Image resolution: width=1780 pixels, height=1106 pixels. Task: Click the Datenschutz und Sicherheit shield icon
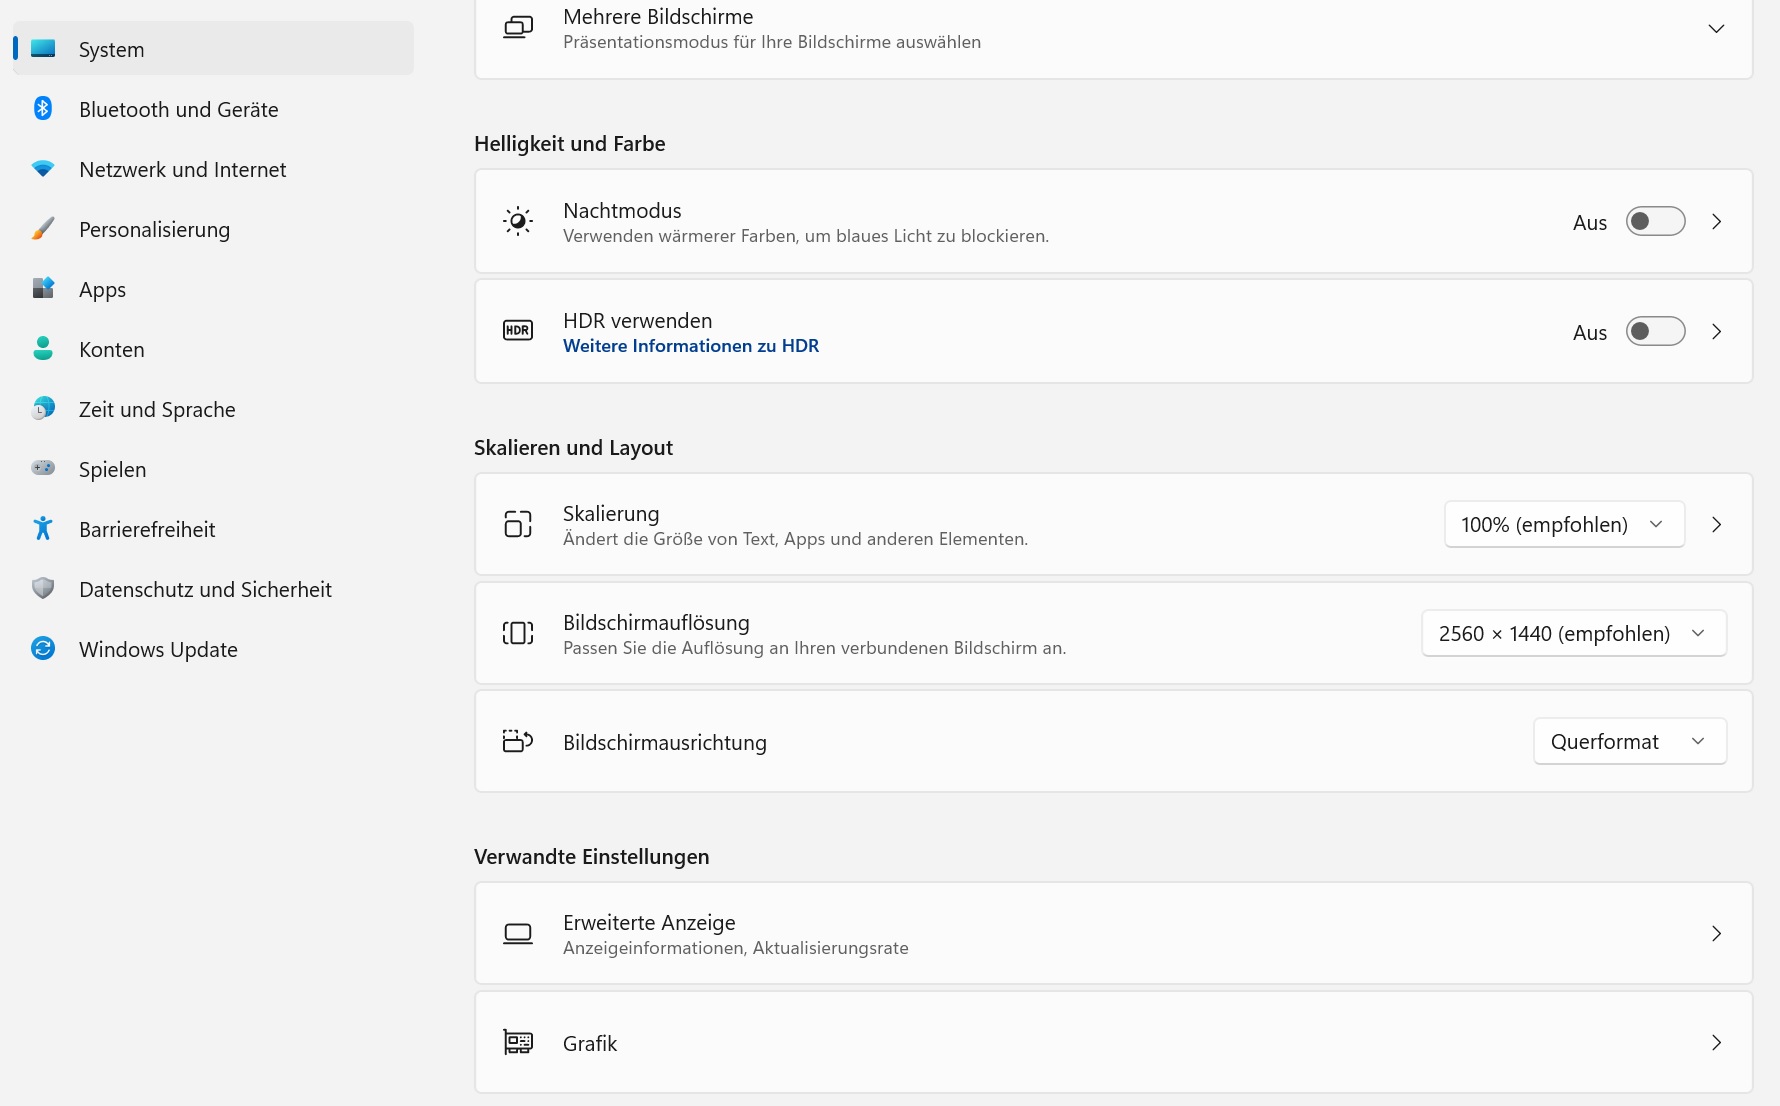(43, 589)
